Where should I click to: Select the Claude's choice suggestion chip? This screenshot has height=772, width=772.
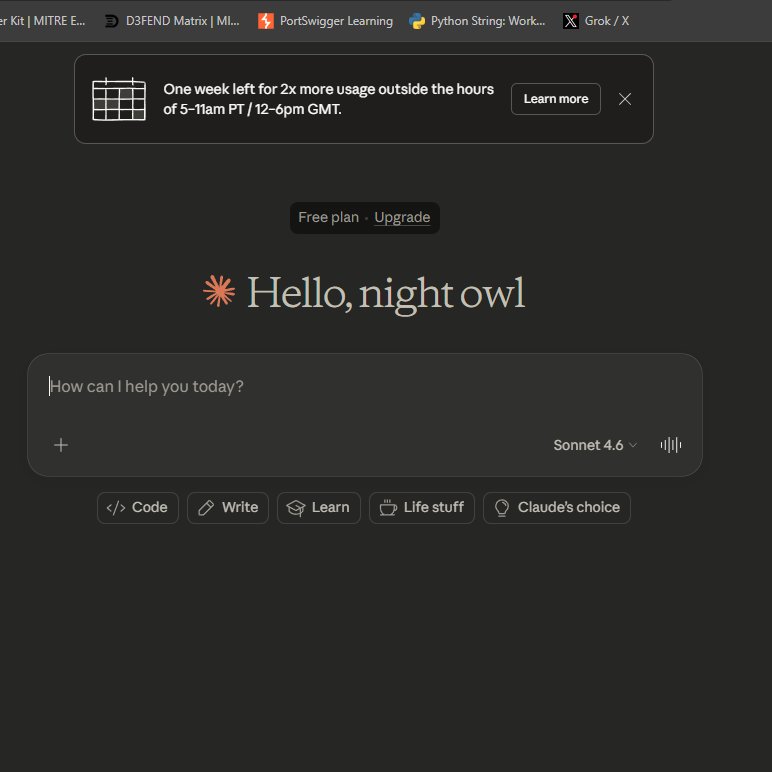556,508
